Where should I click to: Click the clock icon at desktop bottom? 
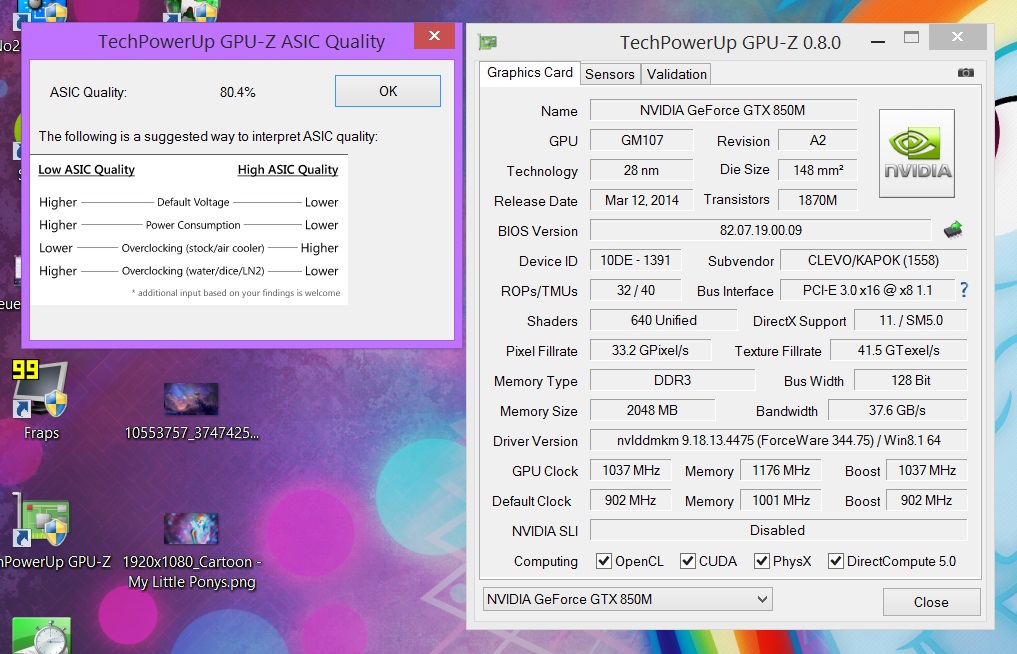[42, 636]
